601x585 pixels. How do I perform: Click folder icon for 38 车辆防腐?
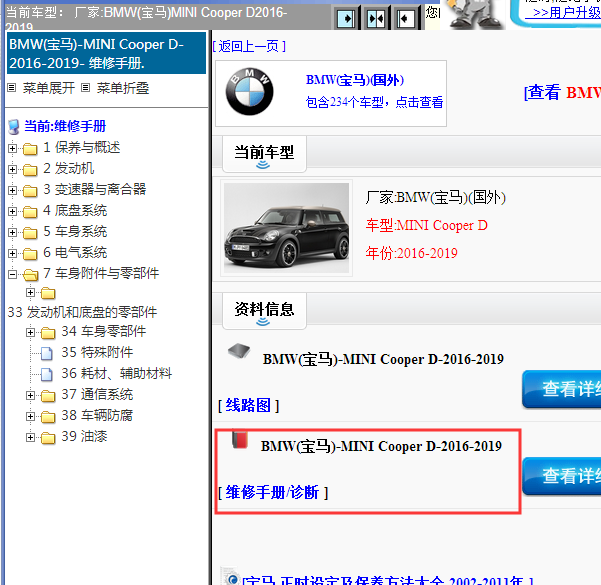point(48,417)
